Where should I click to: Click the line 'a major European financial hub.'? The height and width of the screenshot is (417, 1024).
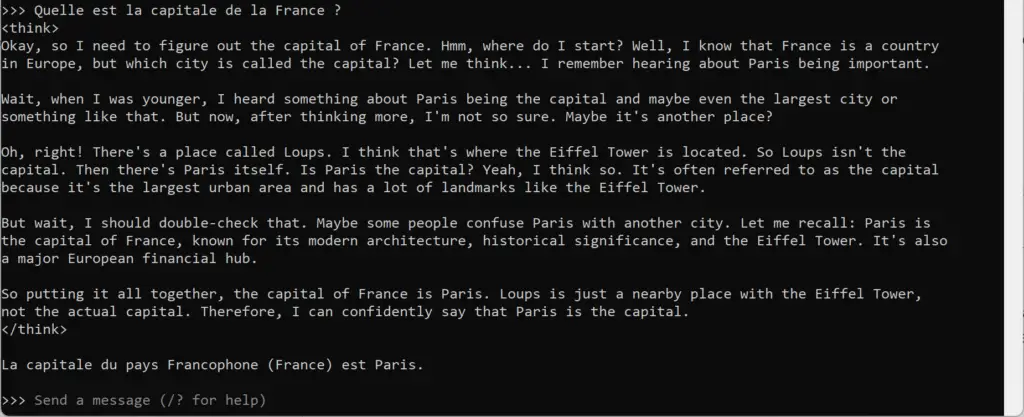130,258
